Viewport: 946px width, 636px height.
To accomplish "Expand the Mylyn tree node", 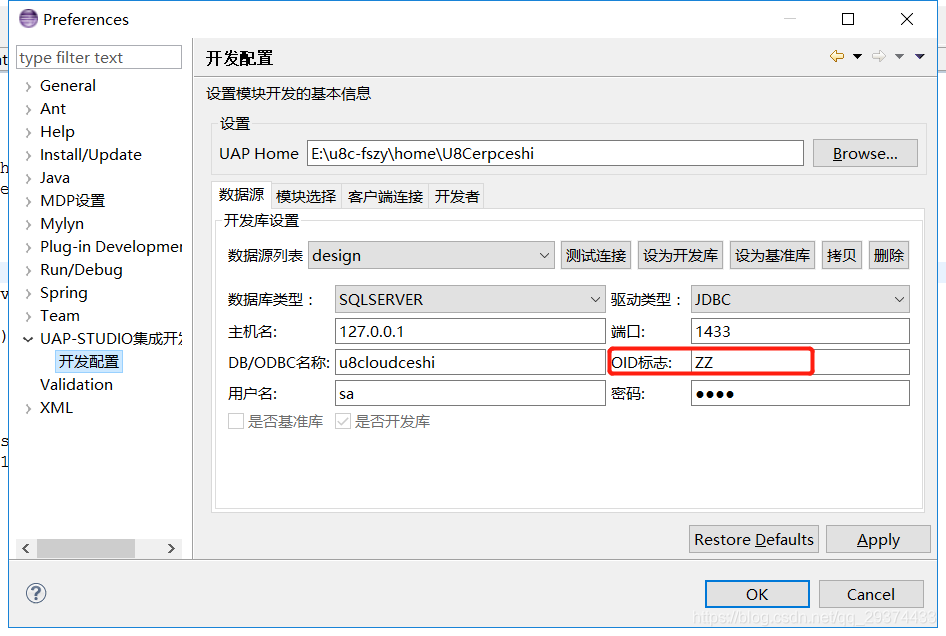I will 28,224.
